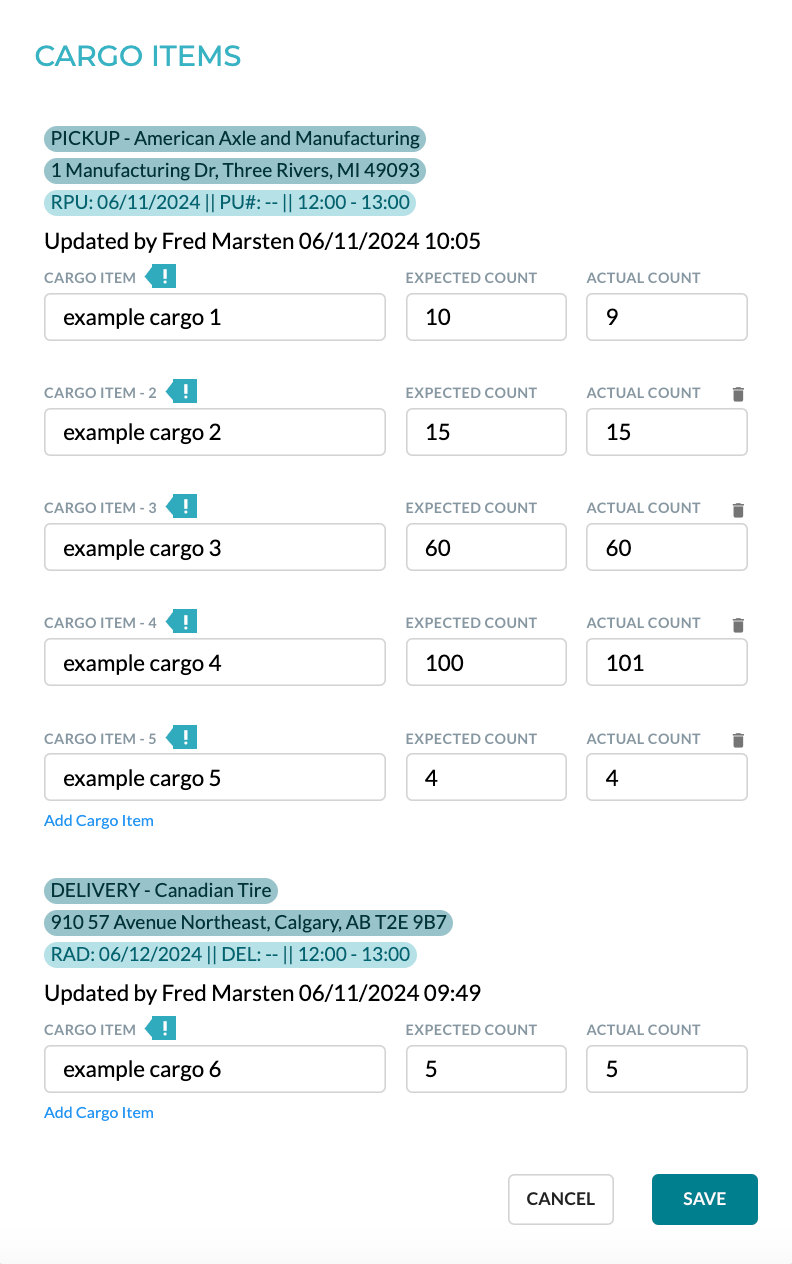Click the alert flag next to Cargo Item - 3
Viewport: 792px width, 1264px height.
pos(182,506)
